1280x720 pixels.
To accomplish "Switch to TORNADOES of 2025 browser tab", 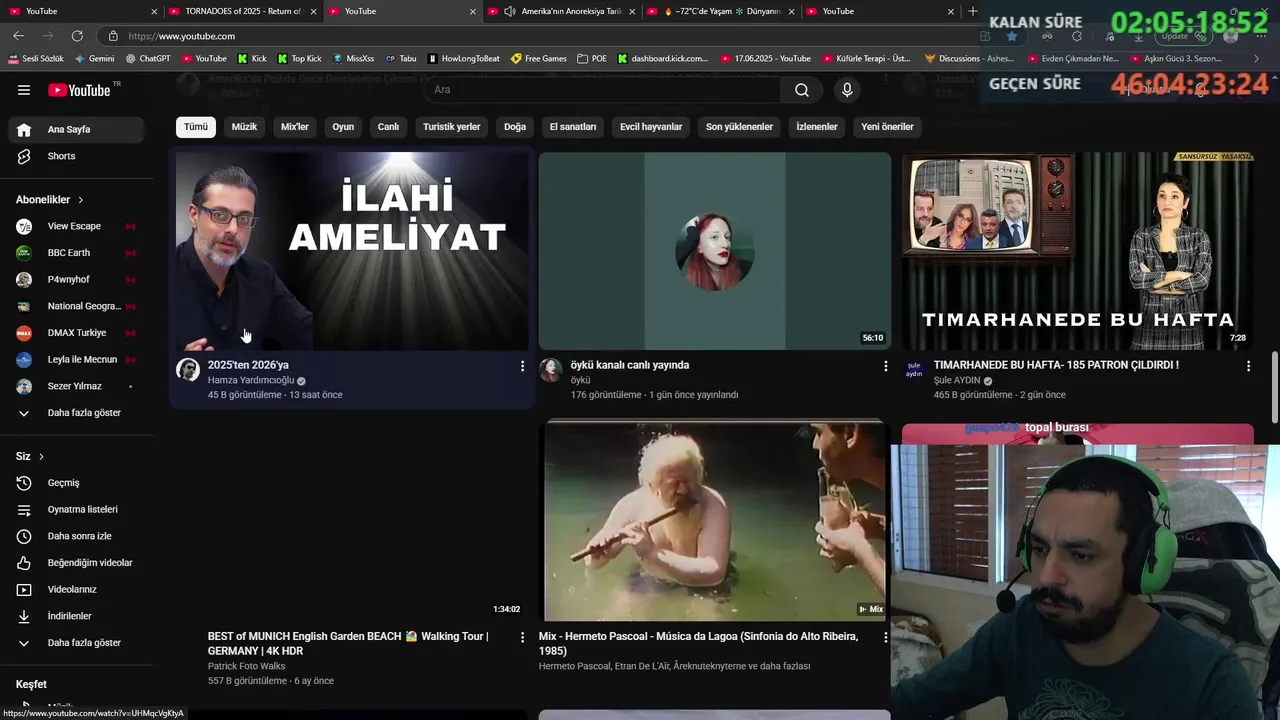I will tap(242, 11).
